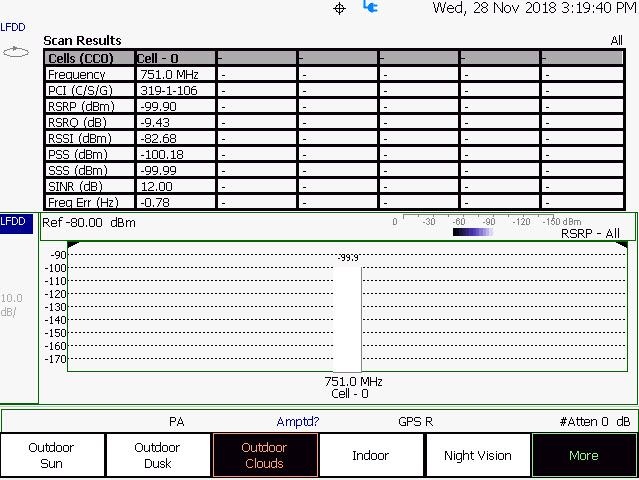Click the -100.18 PSS value
This screenshot has width=639, height=480.
coord(162,154)
